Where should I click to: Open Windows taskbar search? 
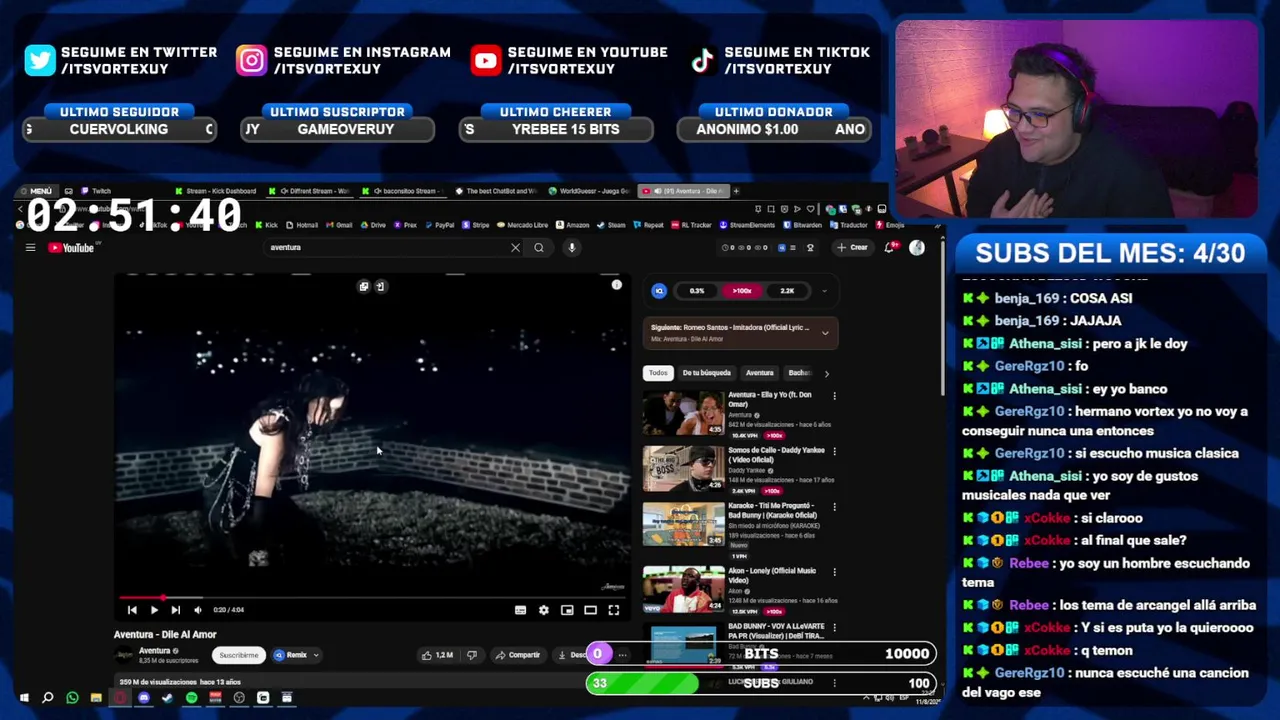click(x=47, y=698)
